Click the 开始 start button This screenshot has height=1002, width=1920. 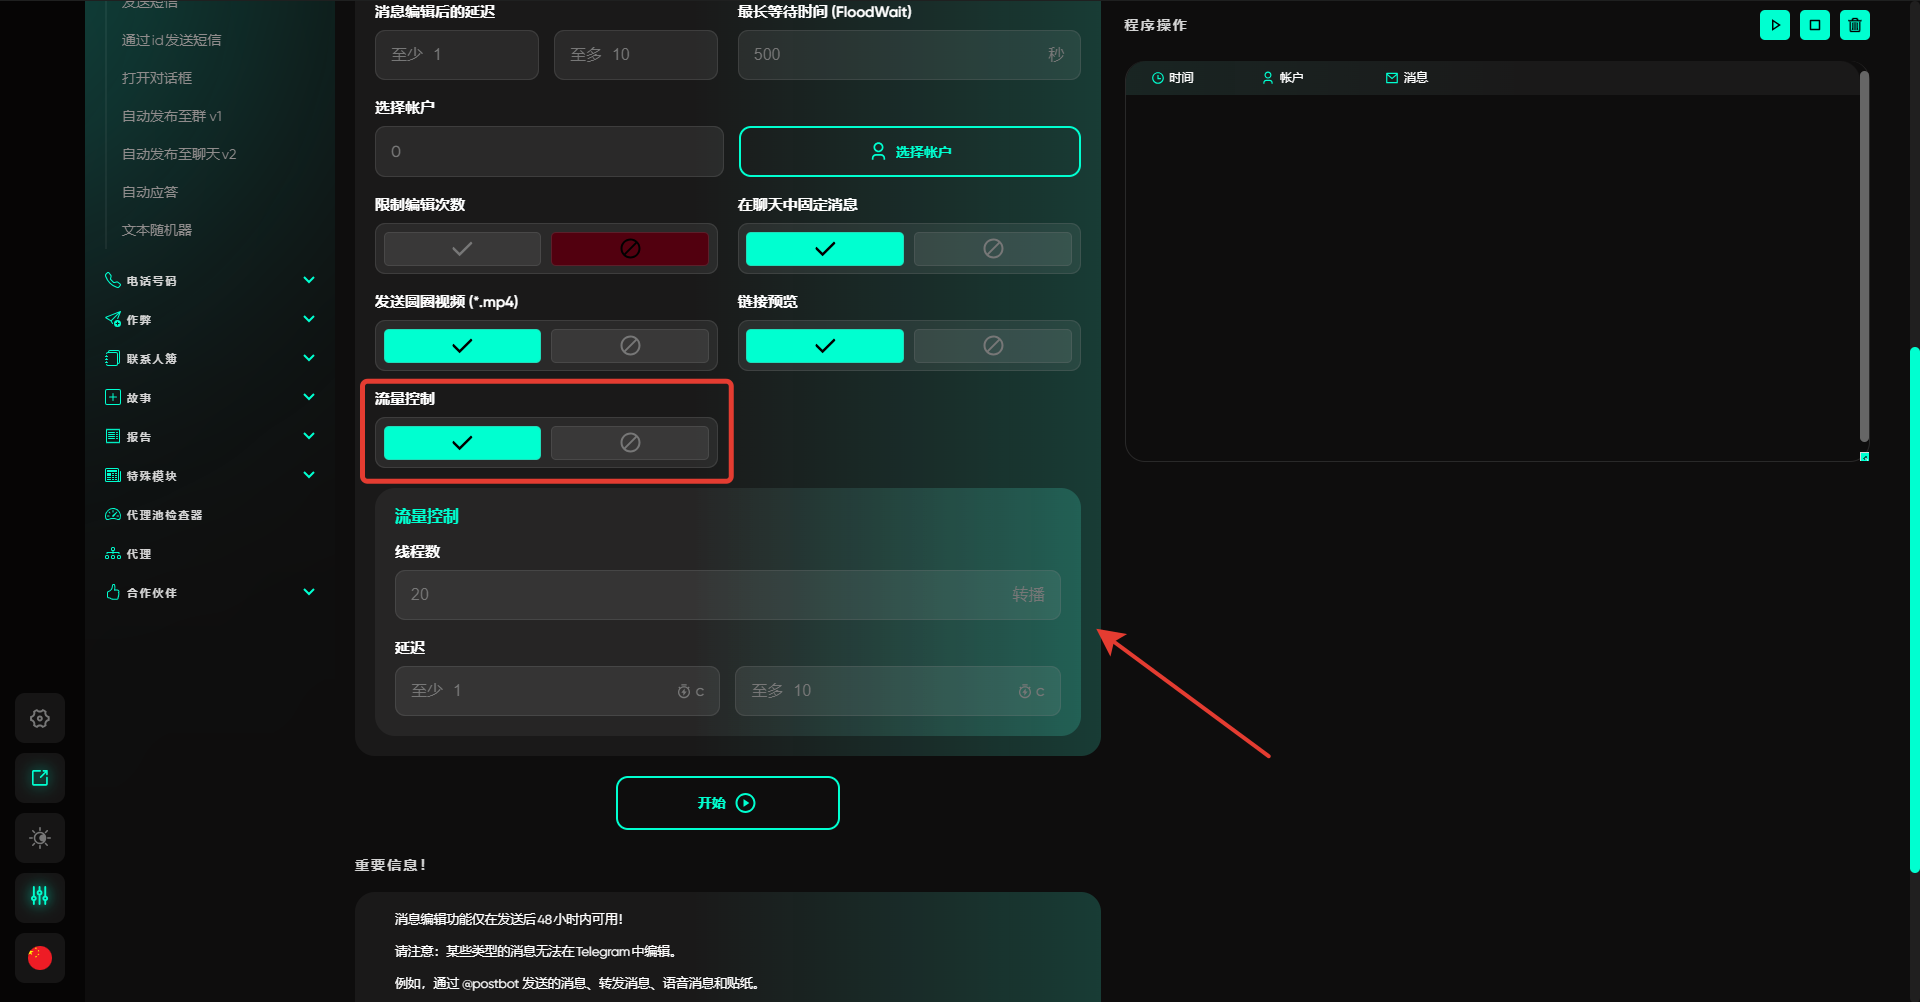[x=727, y=803]
